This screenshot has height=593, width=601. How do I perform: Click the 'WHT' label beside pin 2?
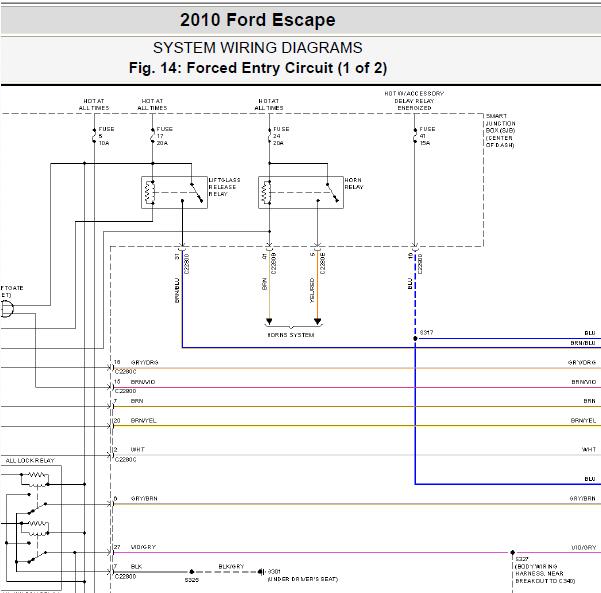137,449
